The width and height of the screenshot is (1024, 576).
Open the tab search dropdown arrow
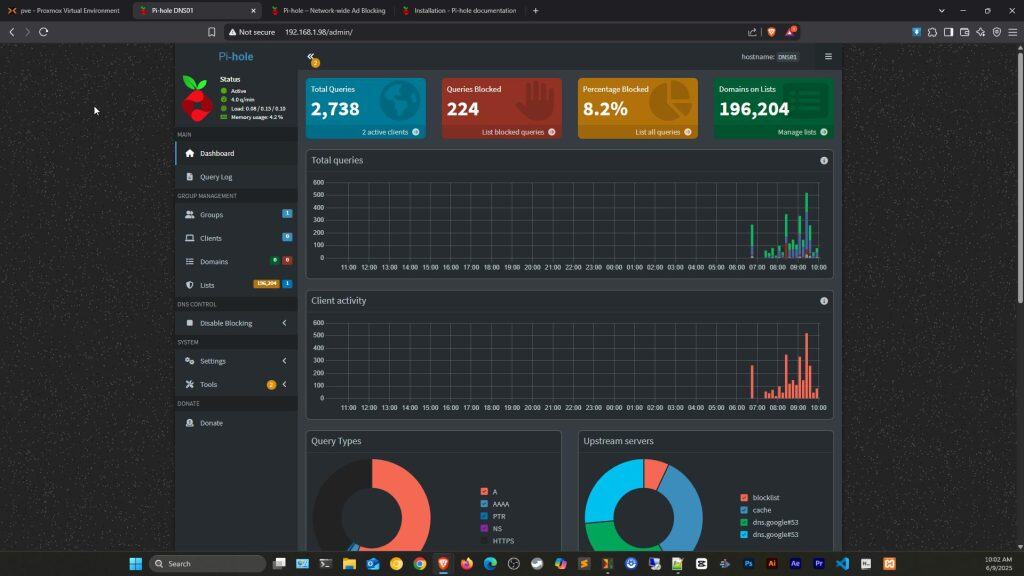click(942, 10)
